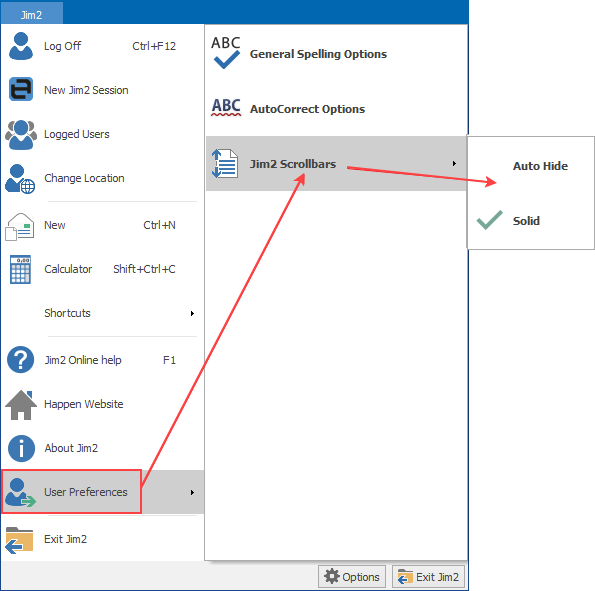
Task: Click the AutoCorrect Options ABC icon
Action: click(226, 107)
